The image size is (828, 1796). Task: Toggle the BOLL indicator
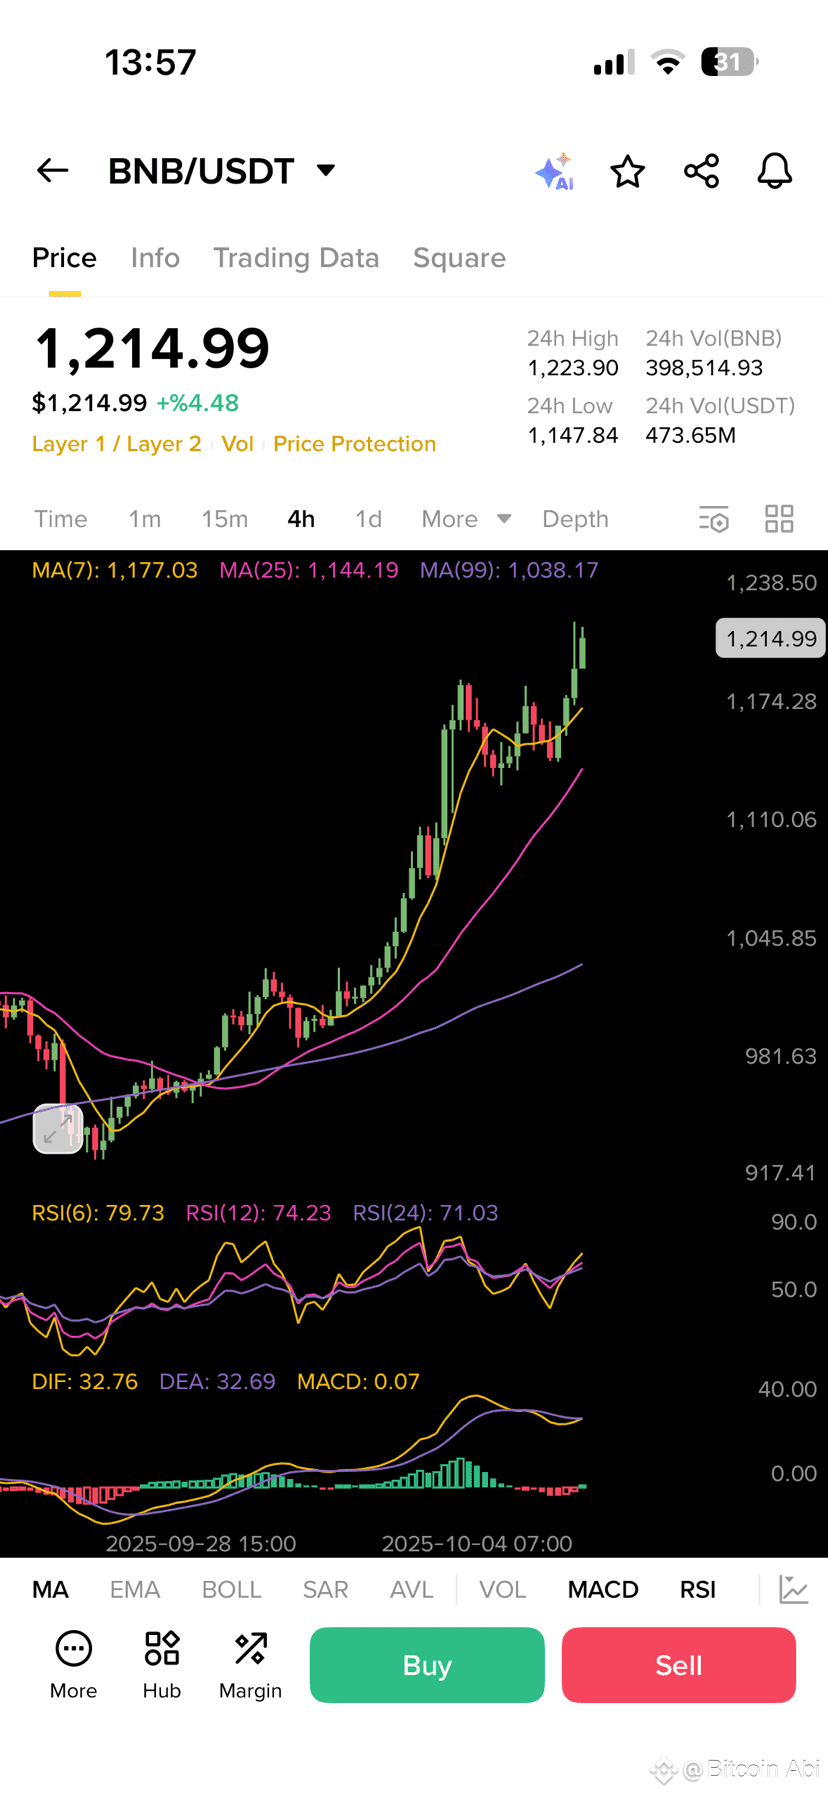tap(231, 1590)
